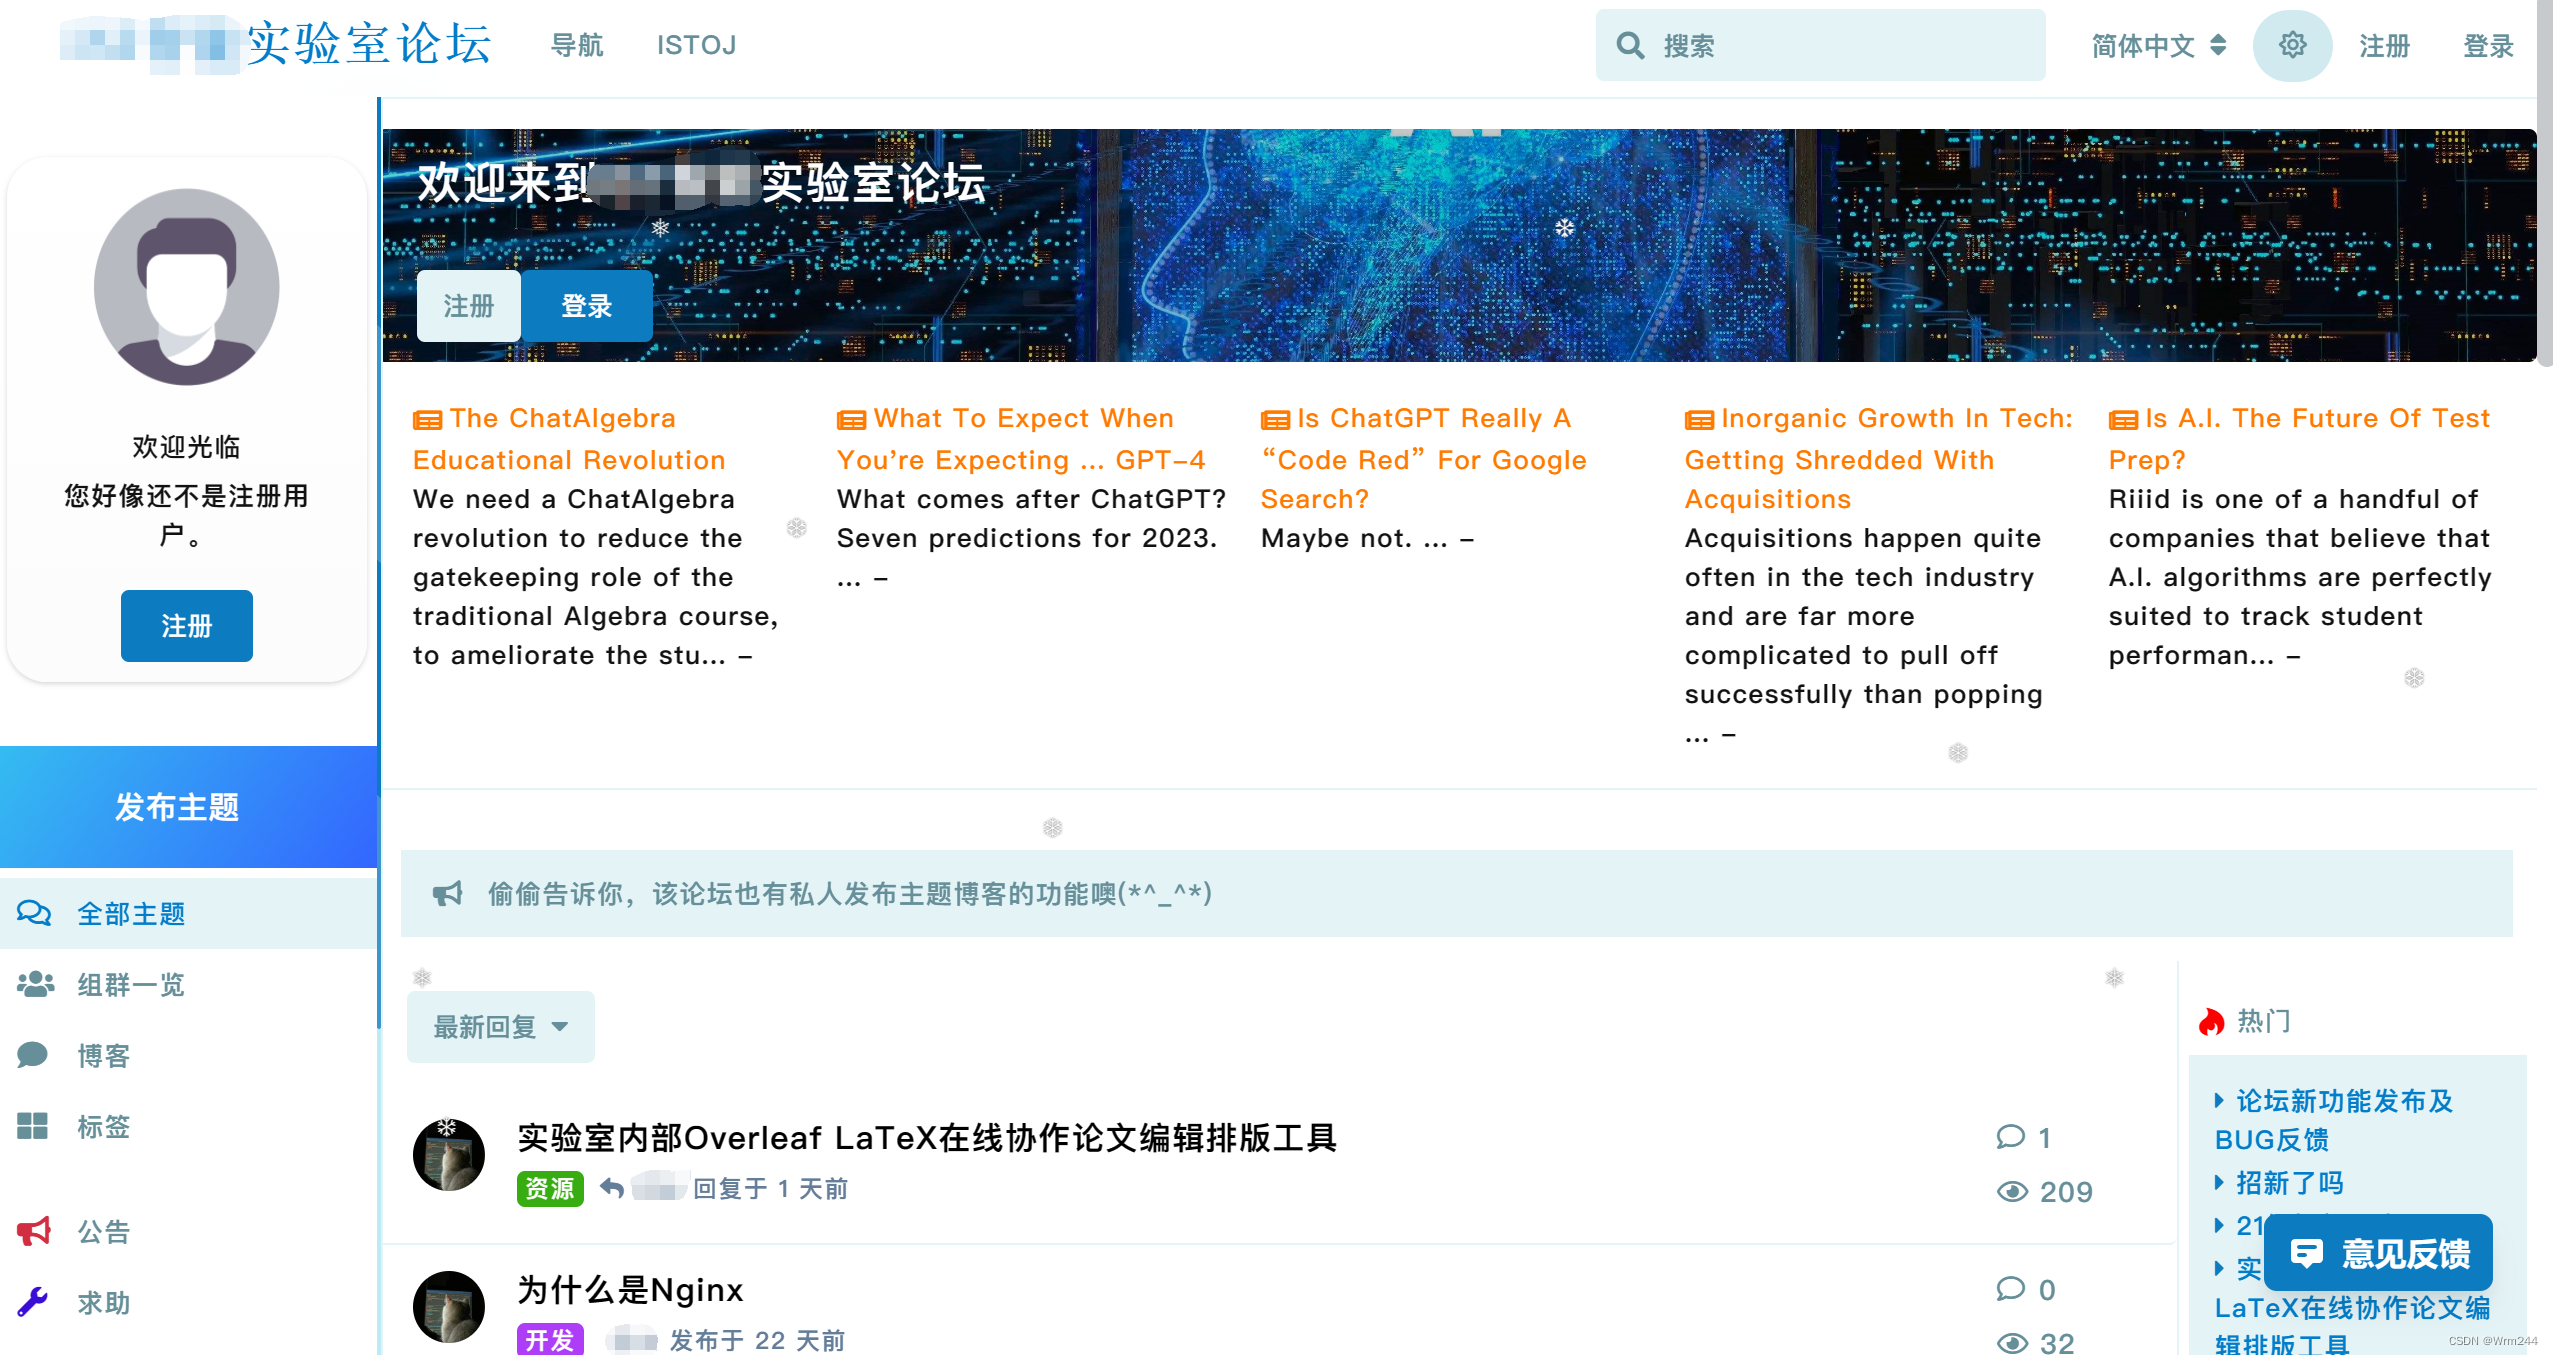
Task: Select 全部主题 chat bubbles icon in sidebar
Action: (33, 913)
